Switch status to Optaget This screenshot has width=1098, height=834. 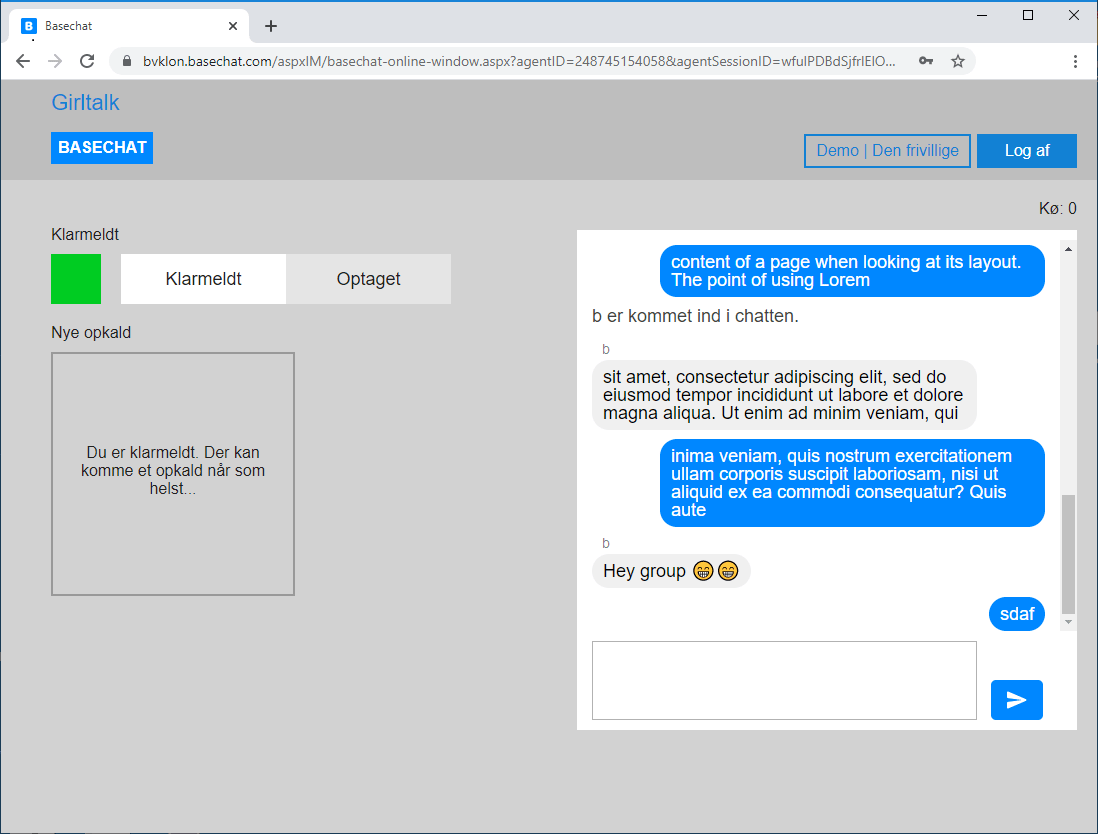(368, 279)
